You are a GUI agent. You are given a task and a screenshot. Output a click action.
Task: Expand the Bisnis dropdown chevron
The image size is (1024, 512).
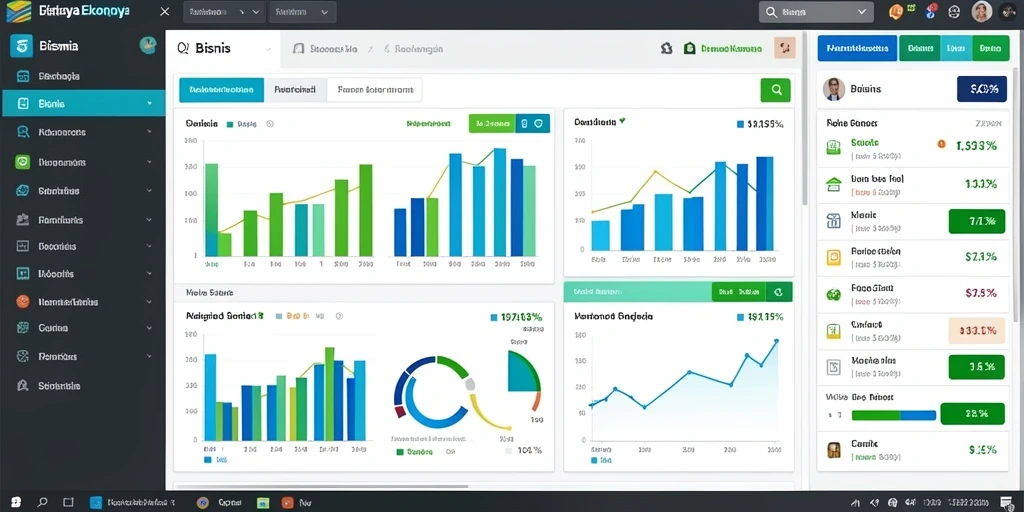coord(268,49)
